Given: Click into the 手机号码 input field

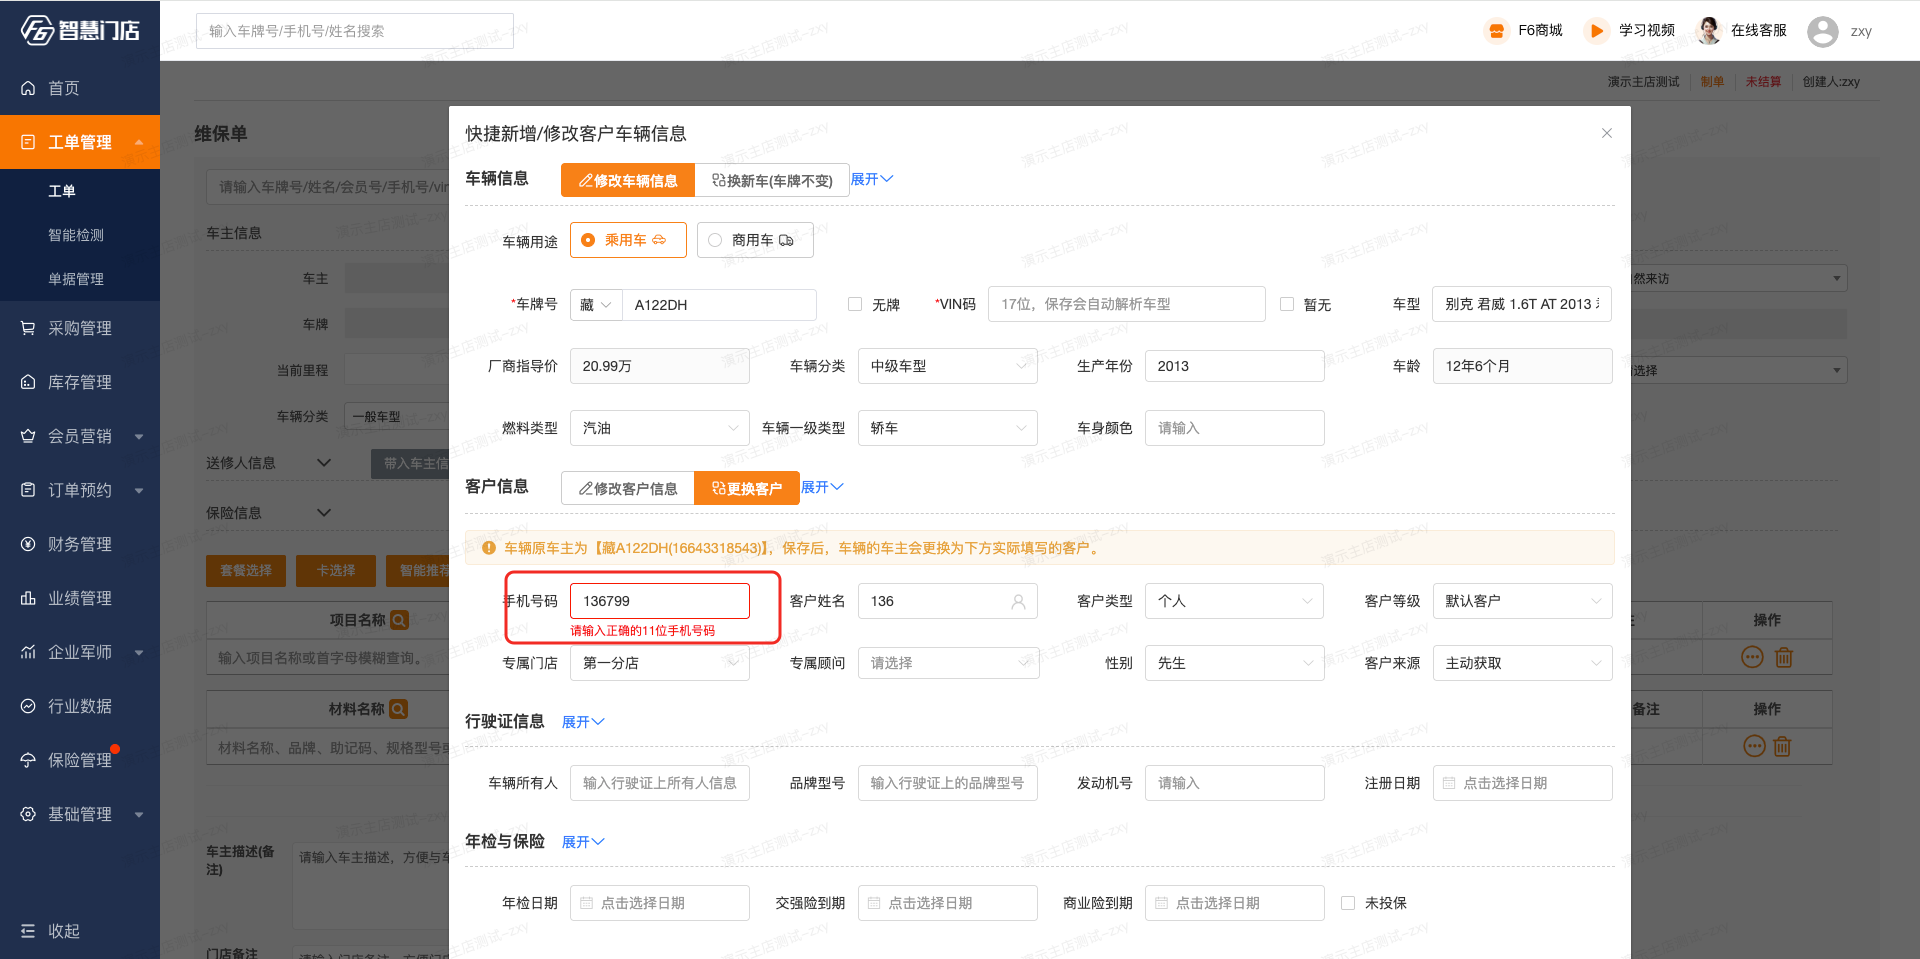Looking at the screenshot, I should (x=660, y=601).
